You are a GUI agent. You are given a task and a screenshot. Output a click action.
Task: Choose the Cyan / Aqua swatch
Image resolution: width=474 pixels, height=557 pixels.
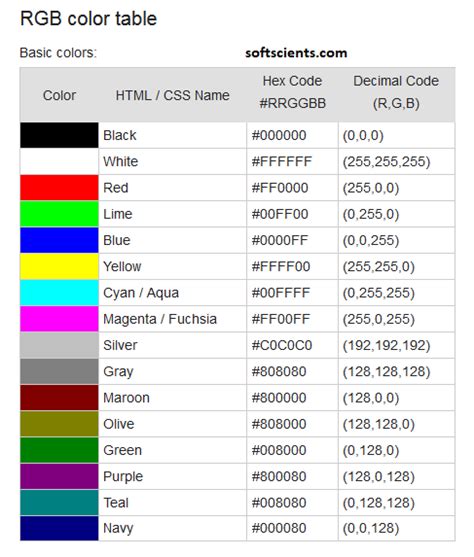(59, 293)
